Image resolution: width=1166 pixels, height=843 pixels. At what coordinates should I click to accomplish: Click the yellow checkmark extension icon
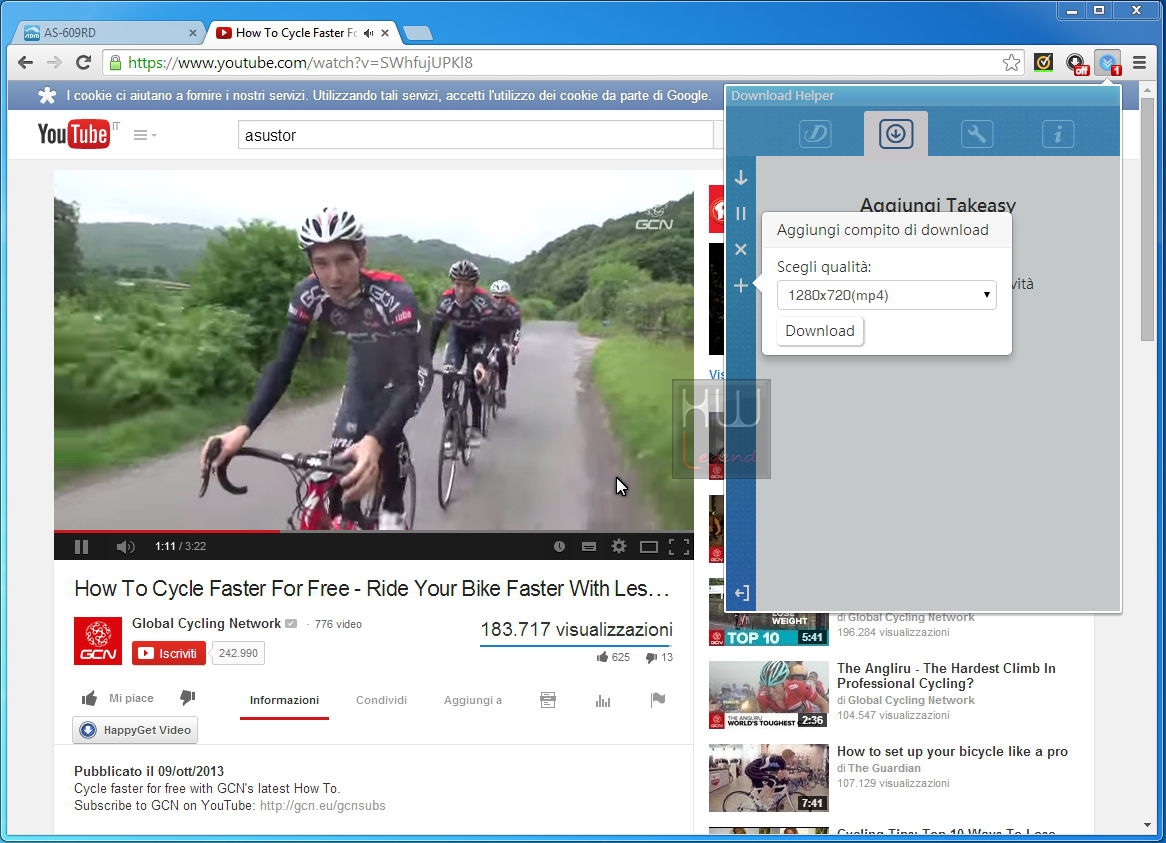tap(1043, 62)
